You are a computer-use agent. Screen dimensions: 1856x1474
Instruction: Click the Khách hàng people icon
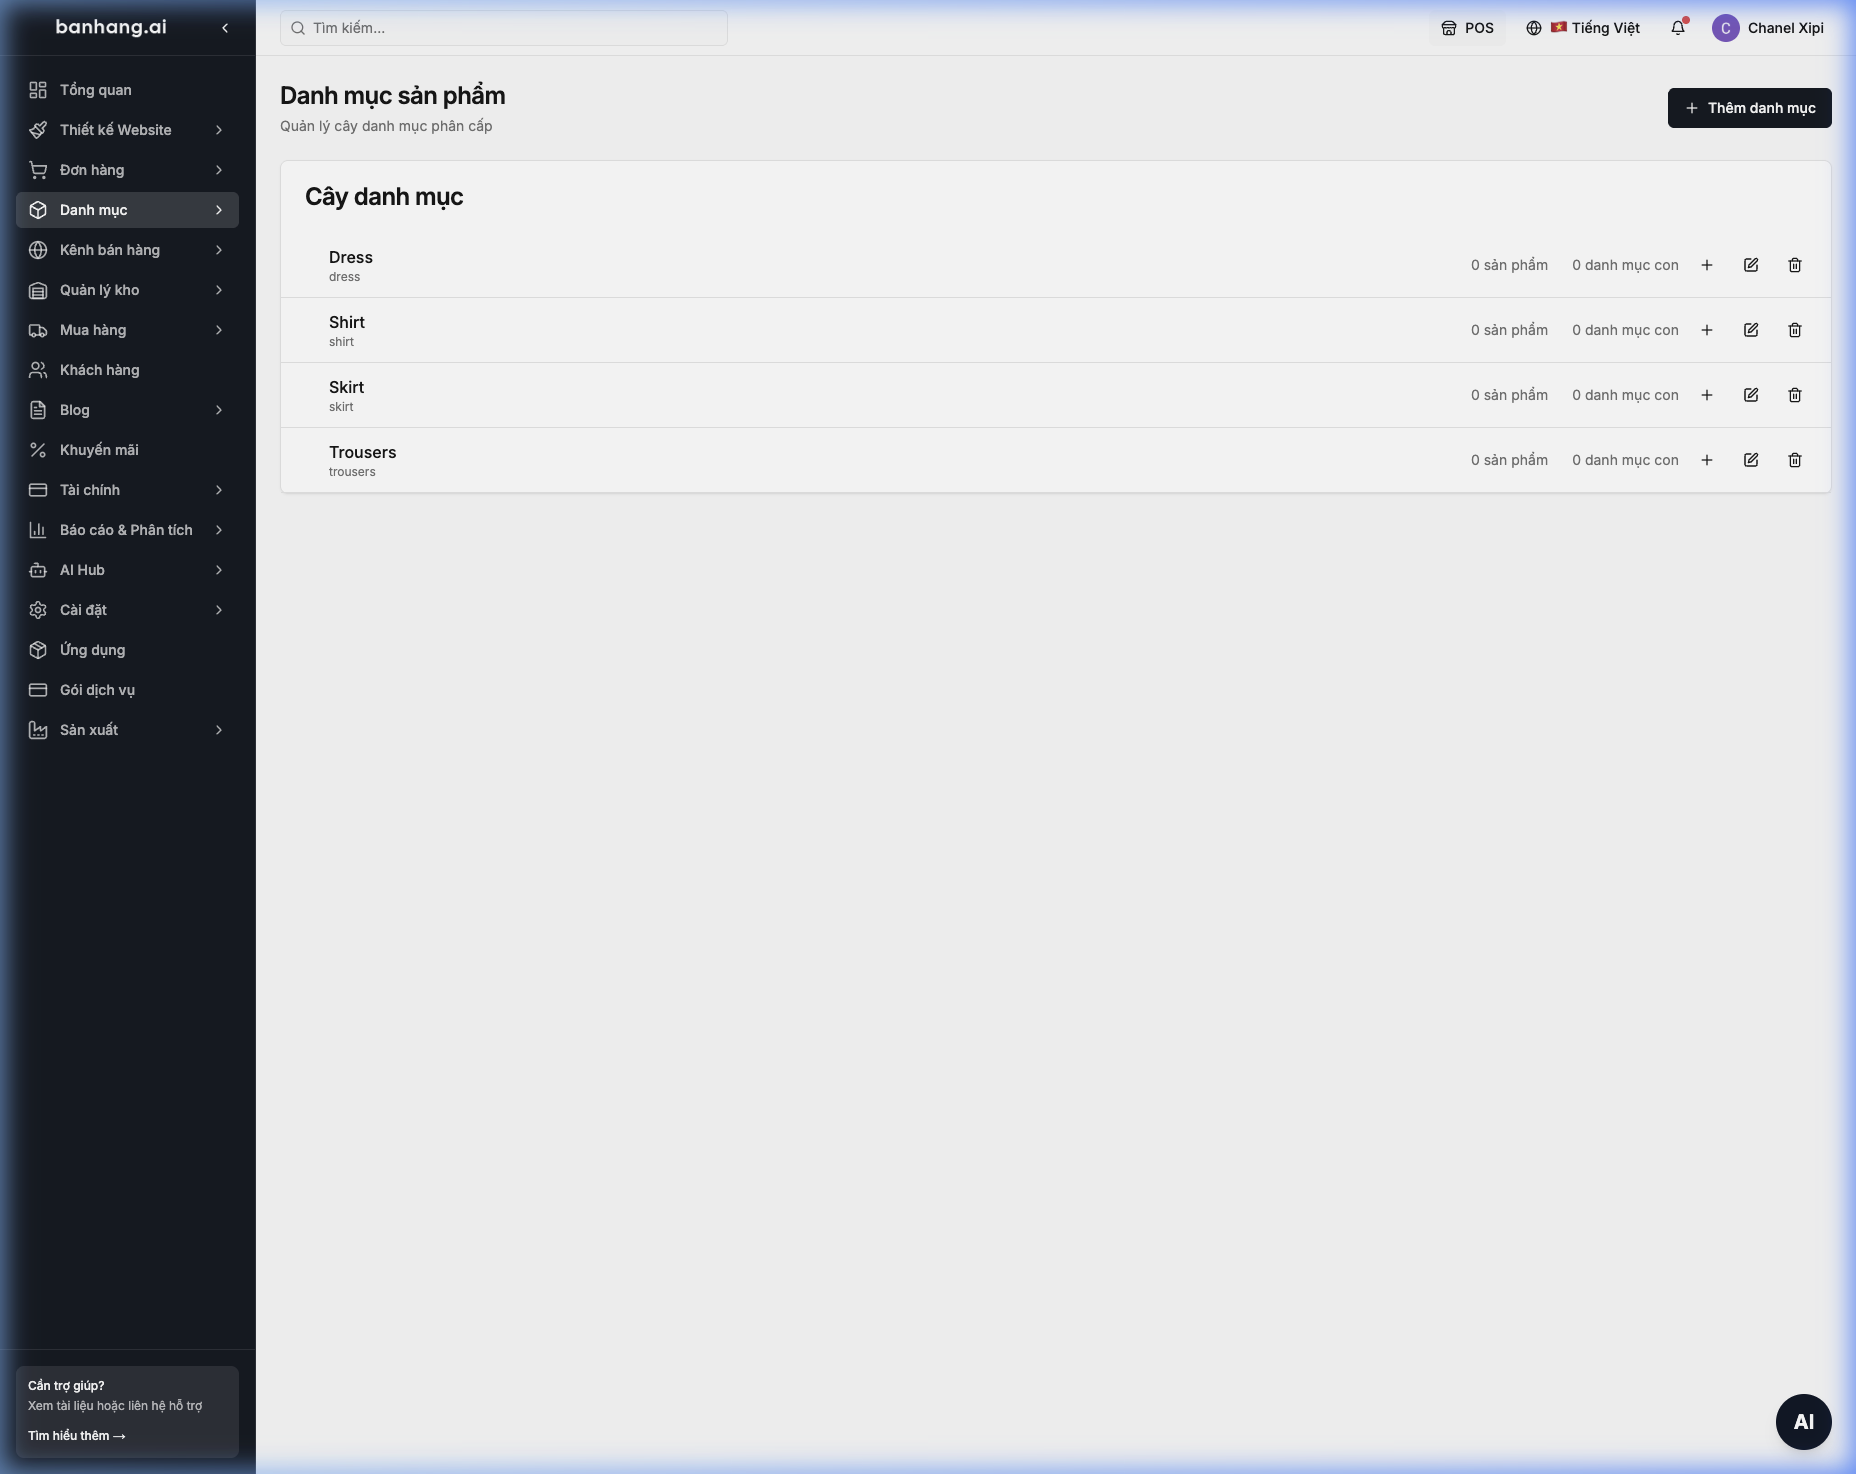point(38,370)
